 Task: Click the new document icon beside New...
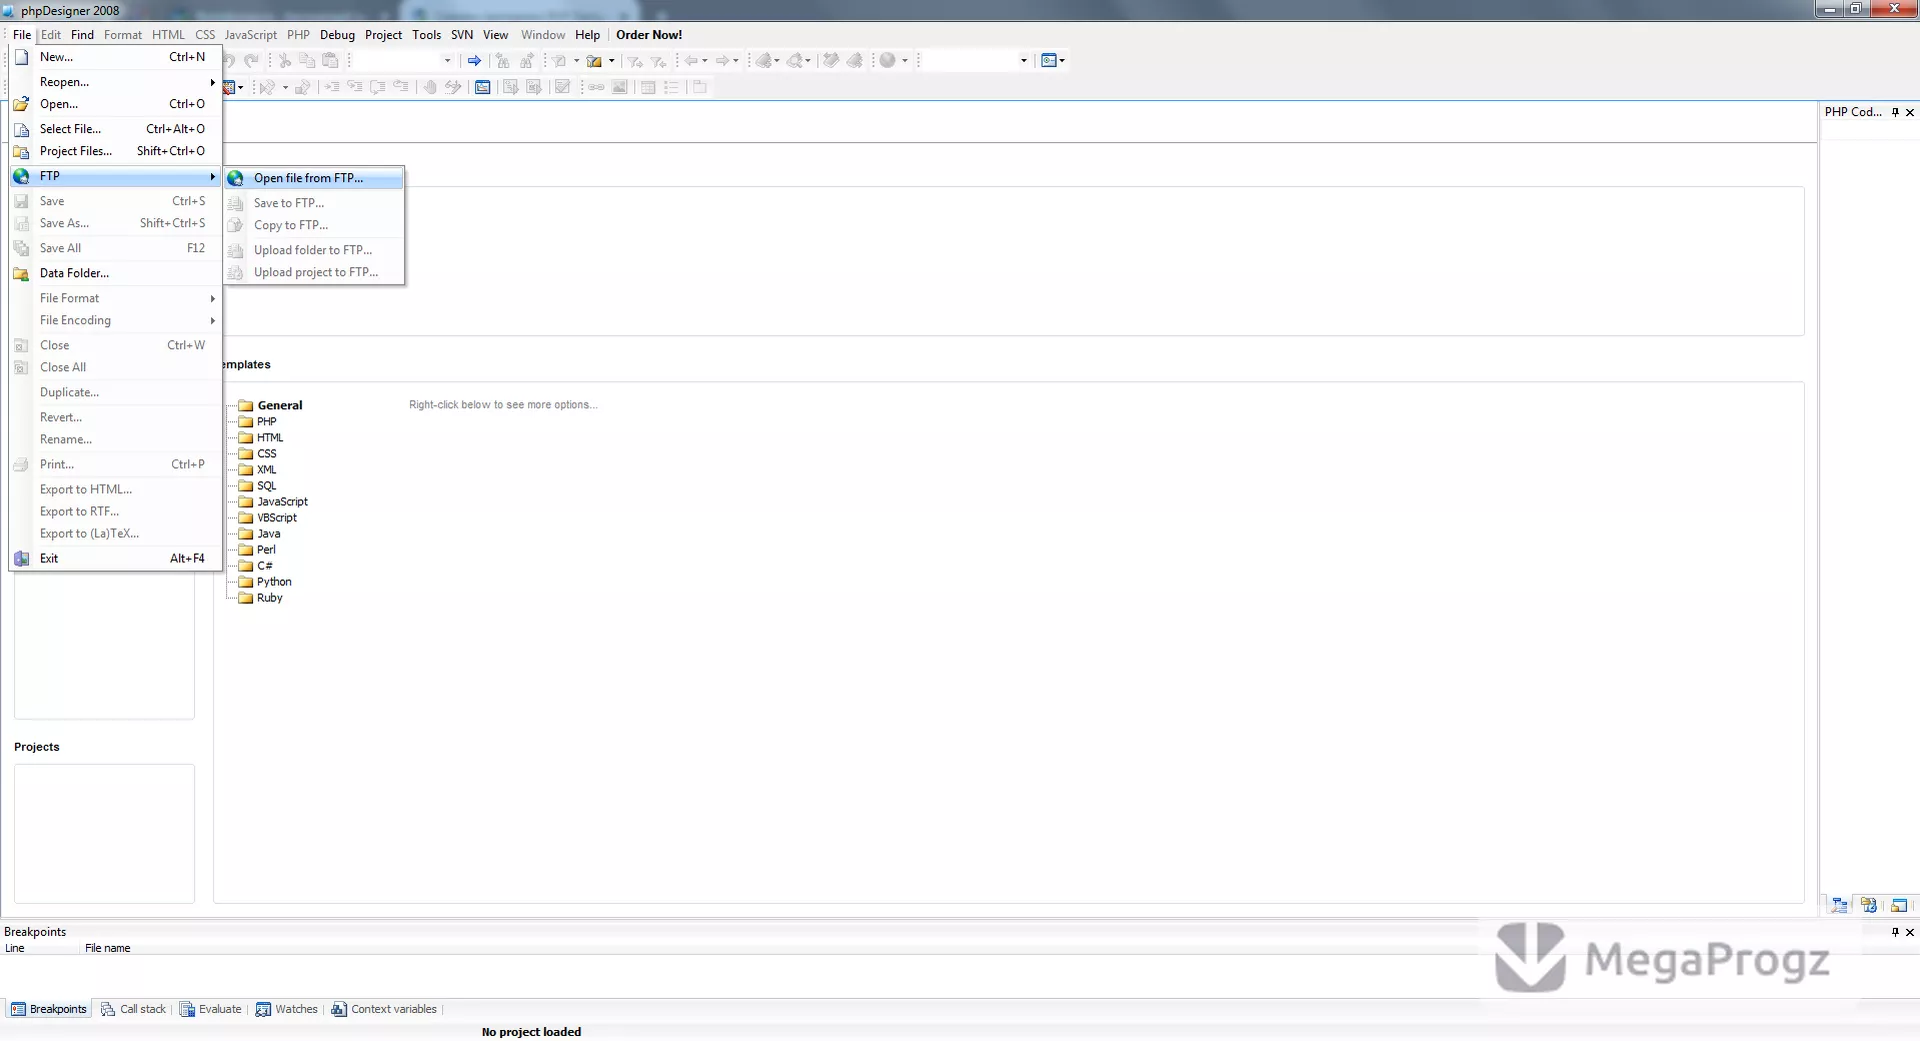(x=21, y=57)
